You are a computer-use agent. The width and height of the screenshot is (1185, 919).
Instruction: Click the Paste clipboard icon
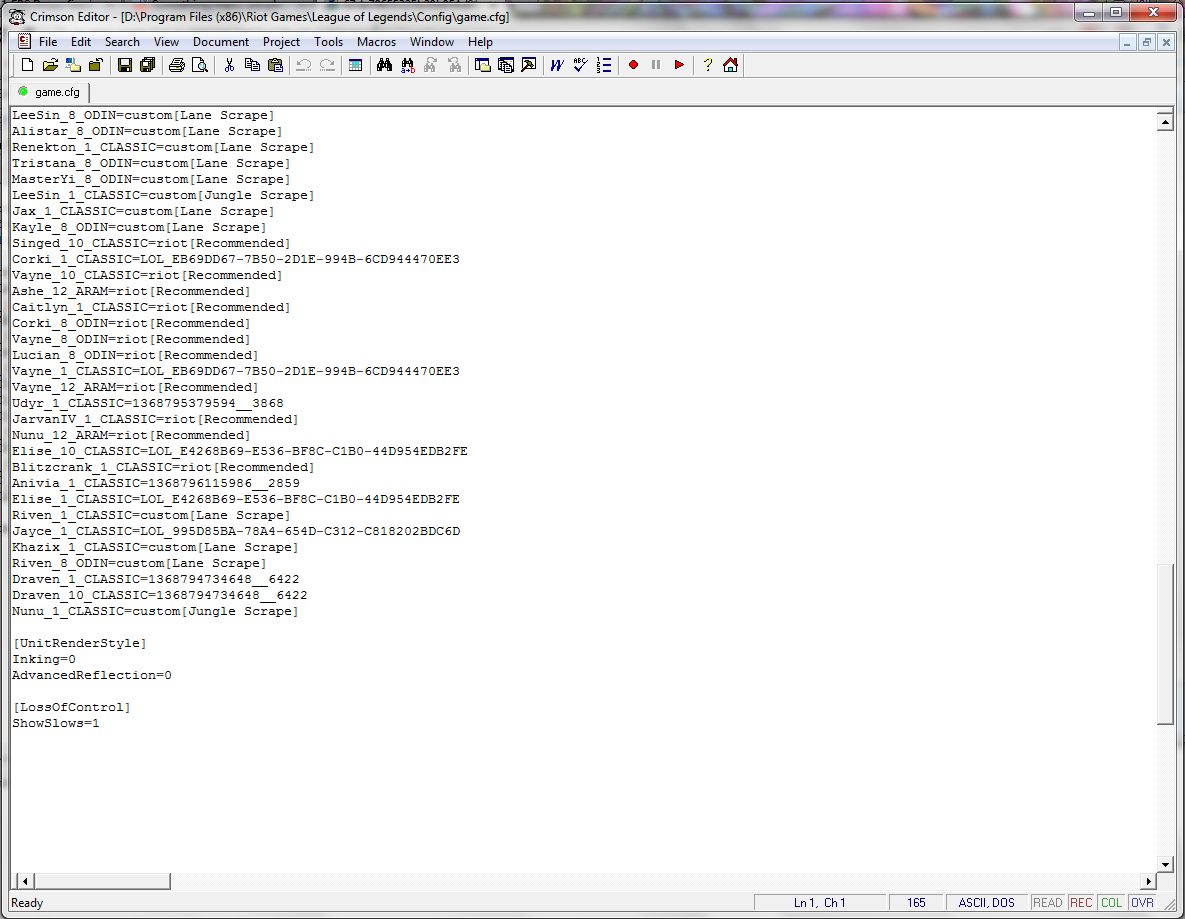[x=275, y=65]
